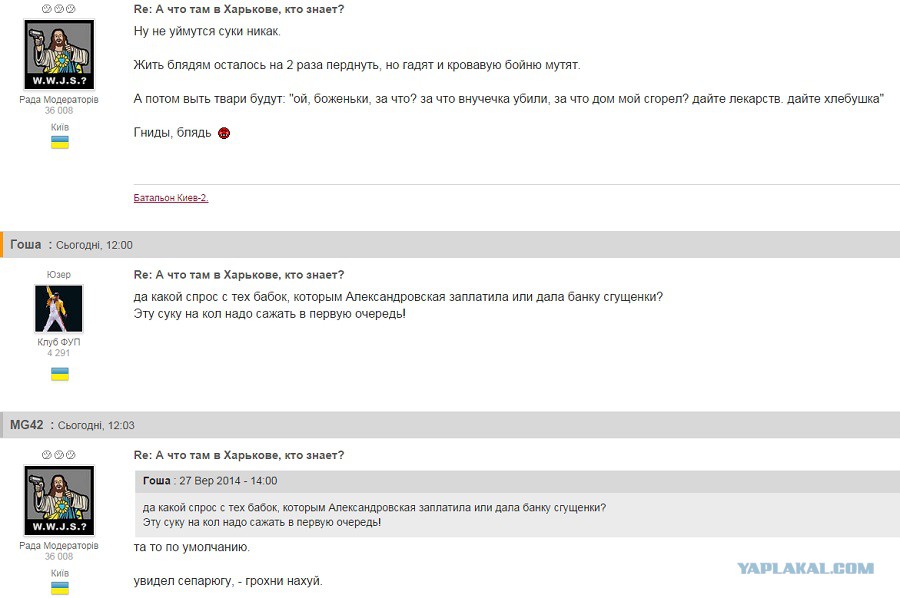Click the Ukrainian flag in the bottom post

[60, 588]
